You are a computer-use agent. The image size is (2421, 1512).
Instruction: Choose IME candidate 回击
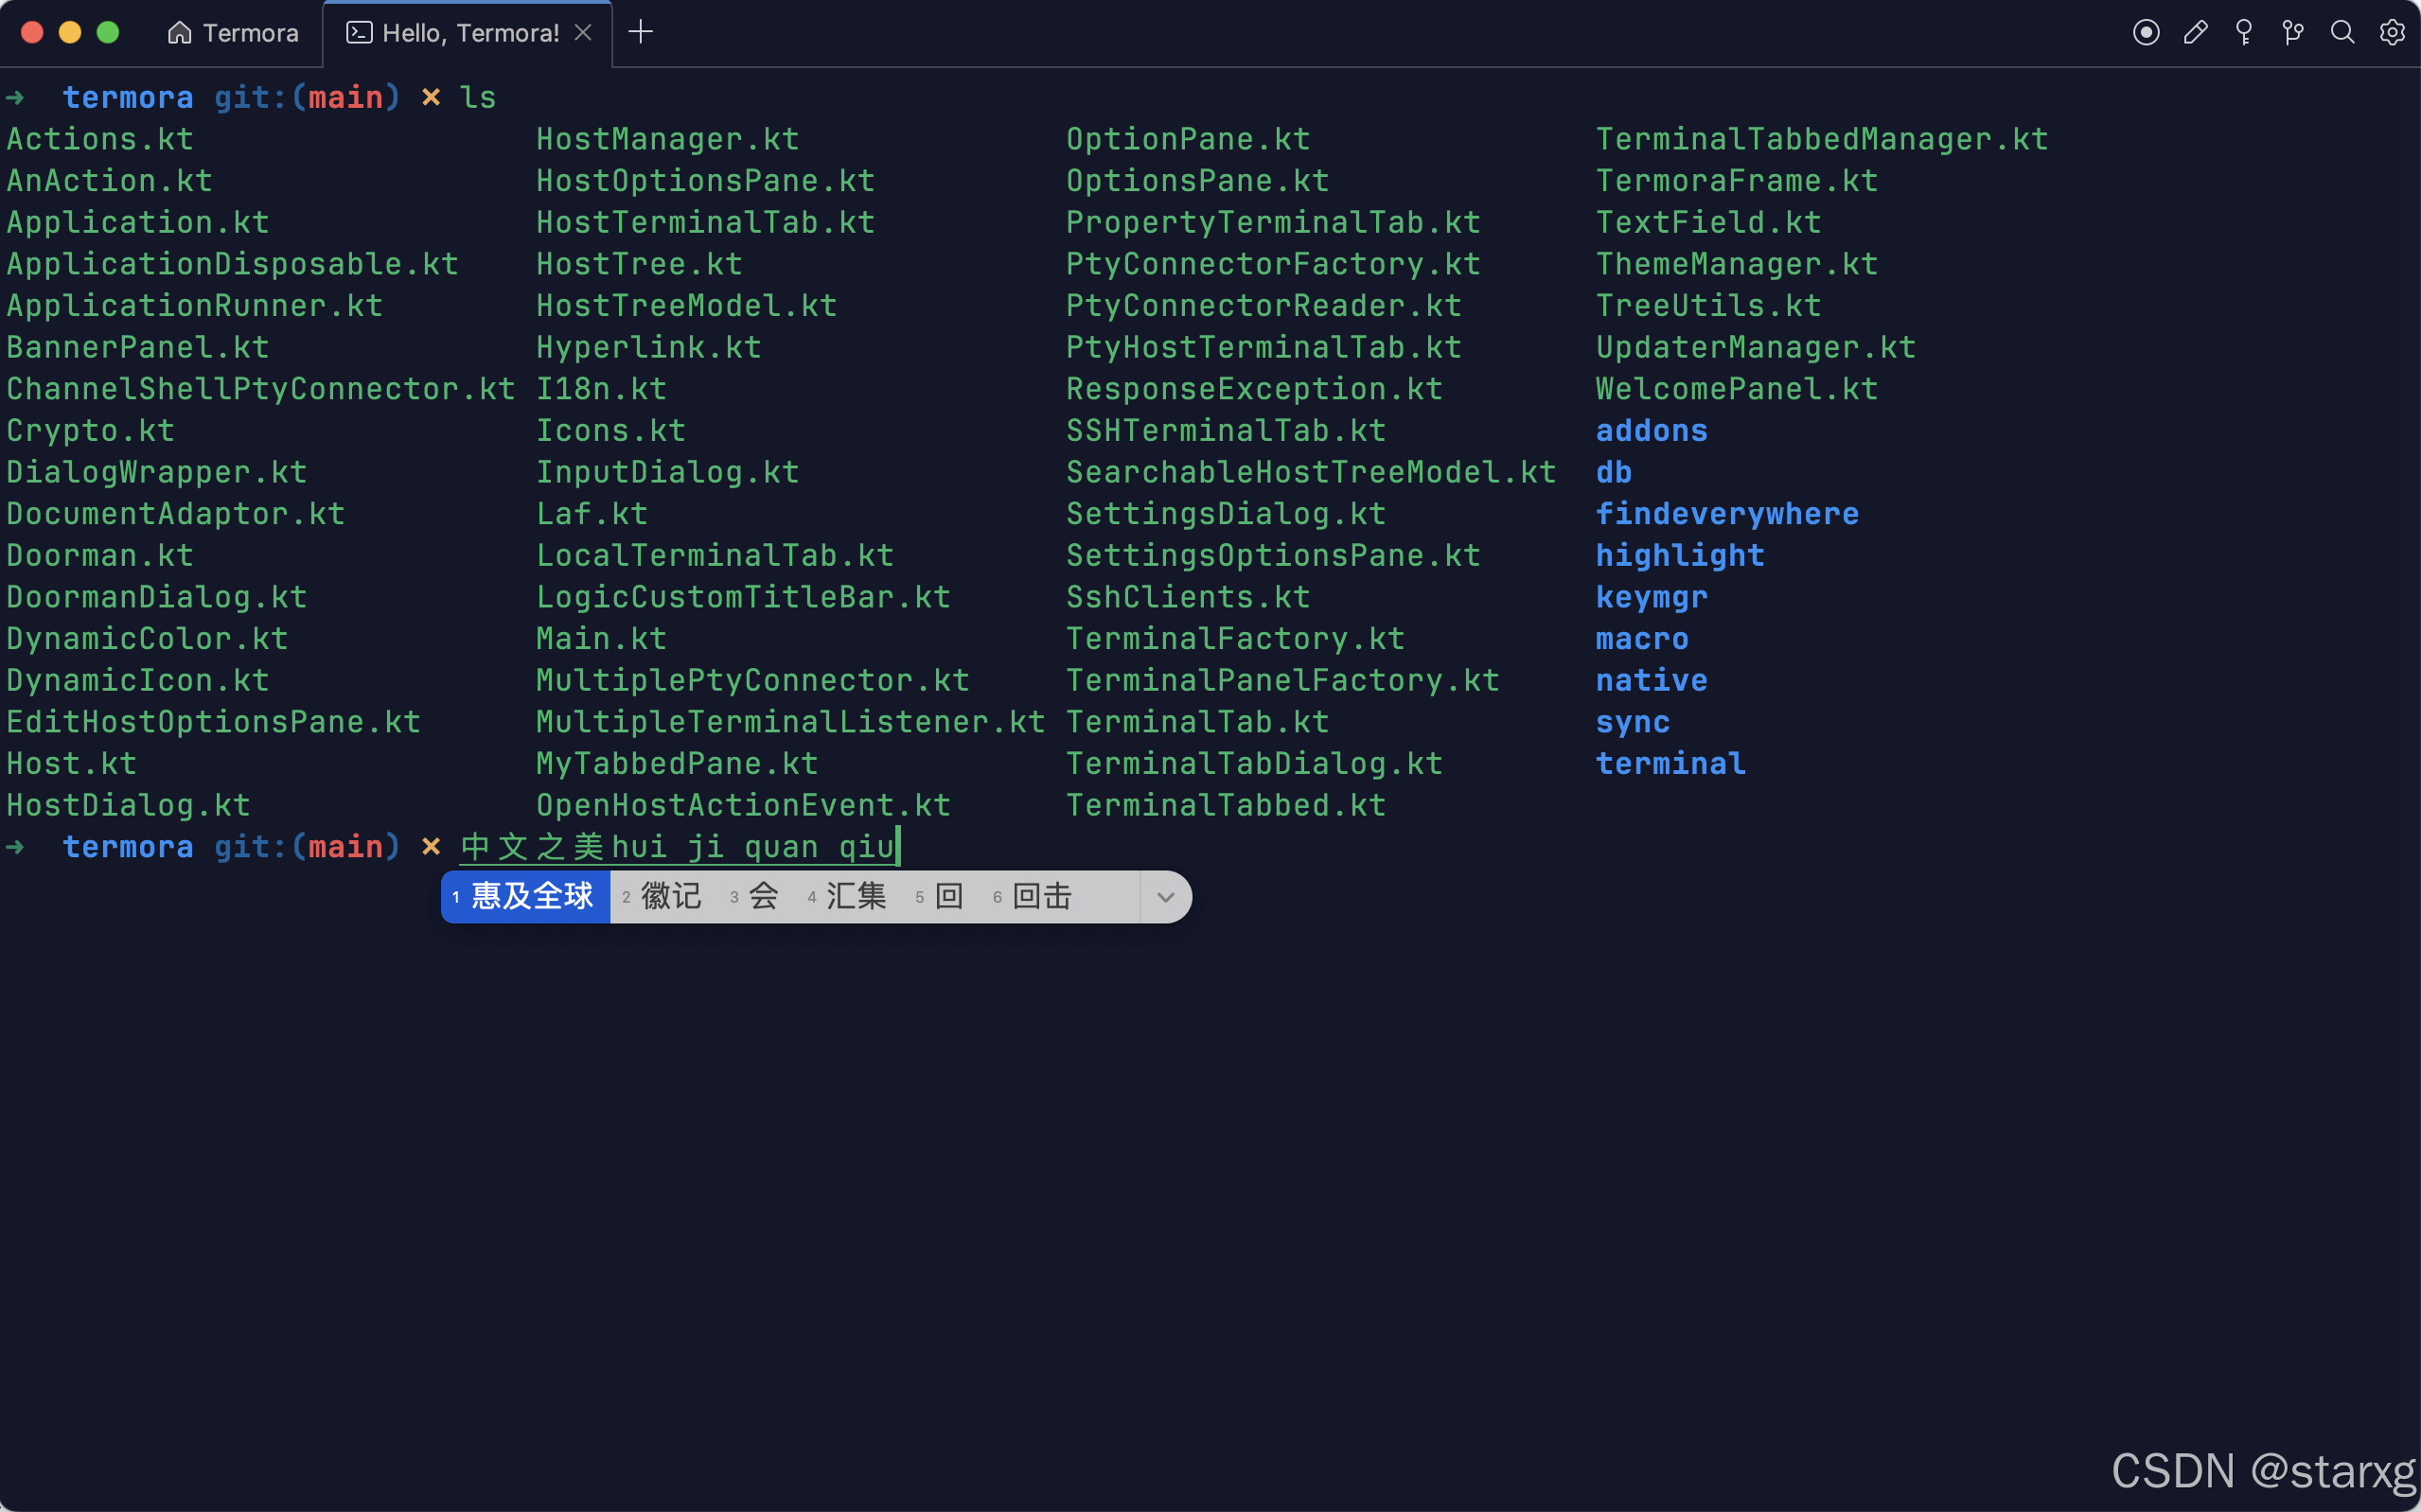[1033, 897]
